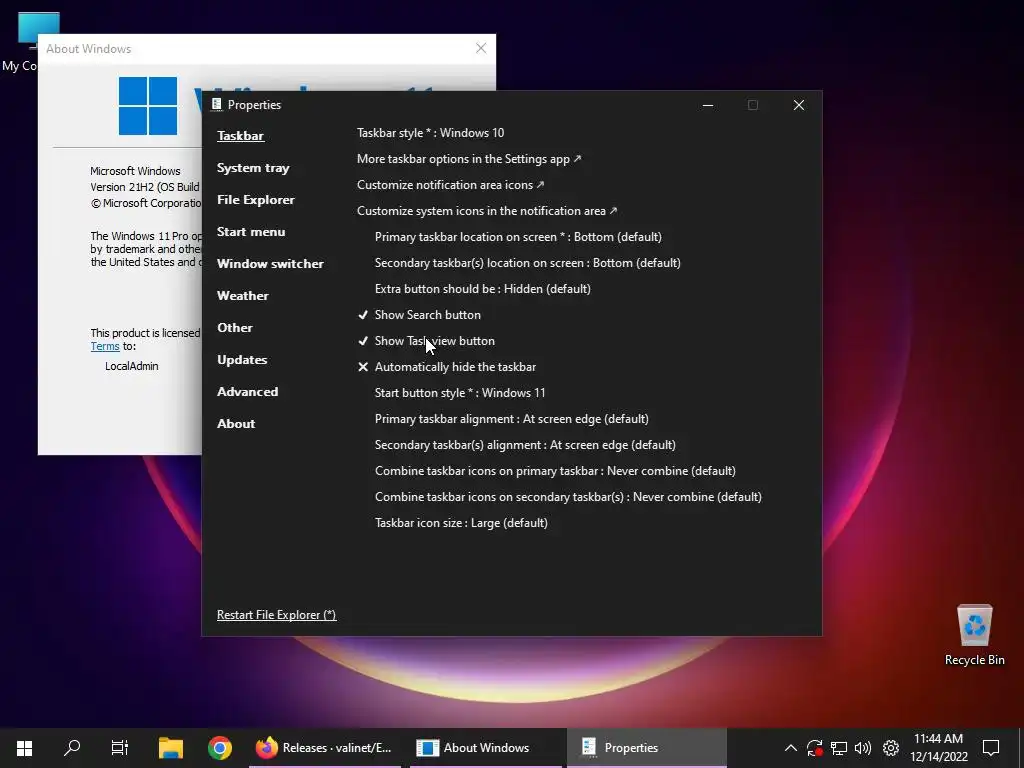Show the clock and date flyout
This screenshot has height=768, width=1024.
pyautogui.click(x=938, y=748)
